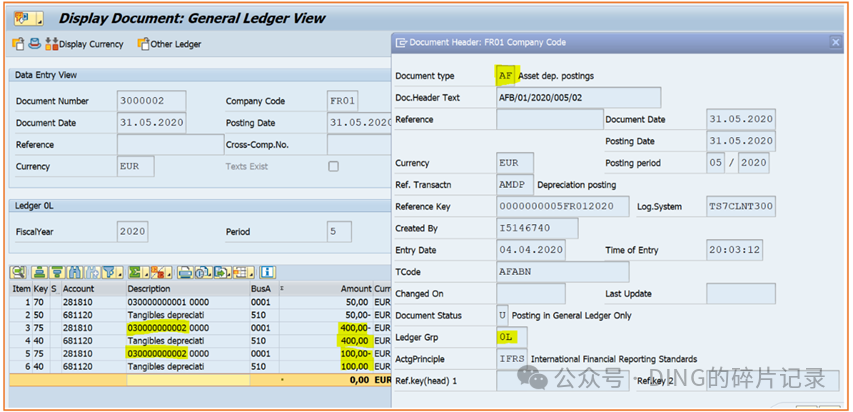
Task: Click the Sort Ascending icon
Action: click(x=40, y=272)
